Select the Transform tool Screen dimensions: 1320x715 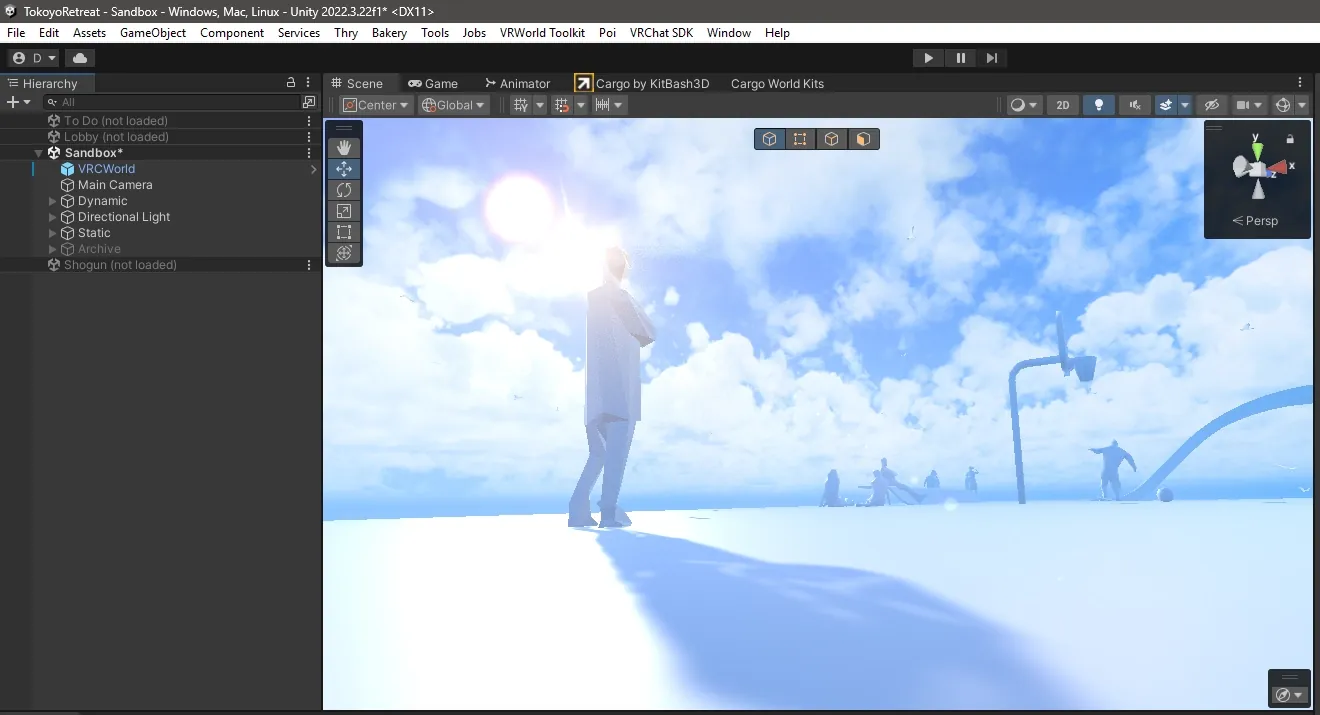tap(344, 253)
